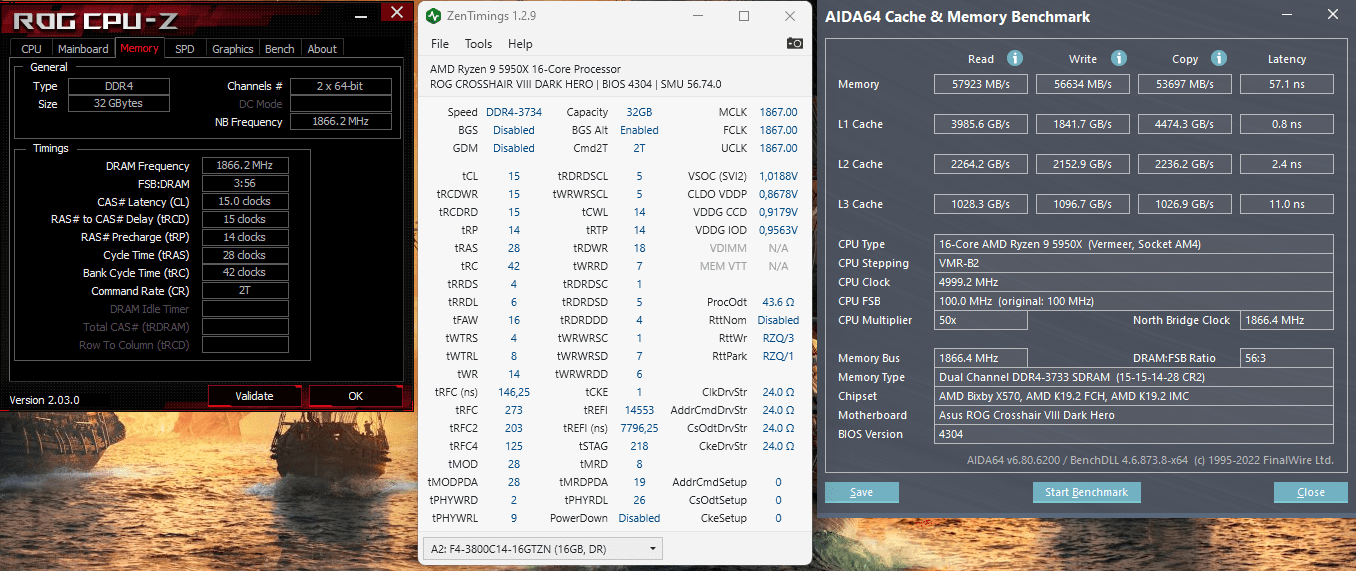Open the Bench tab in CPU-Z

(280, 48)
